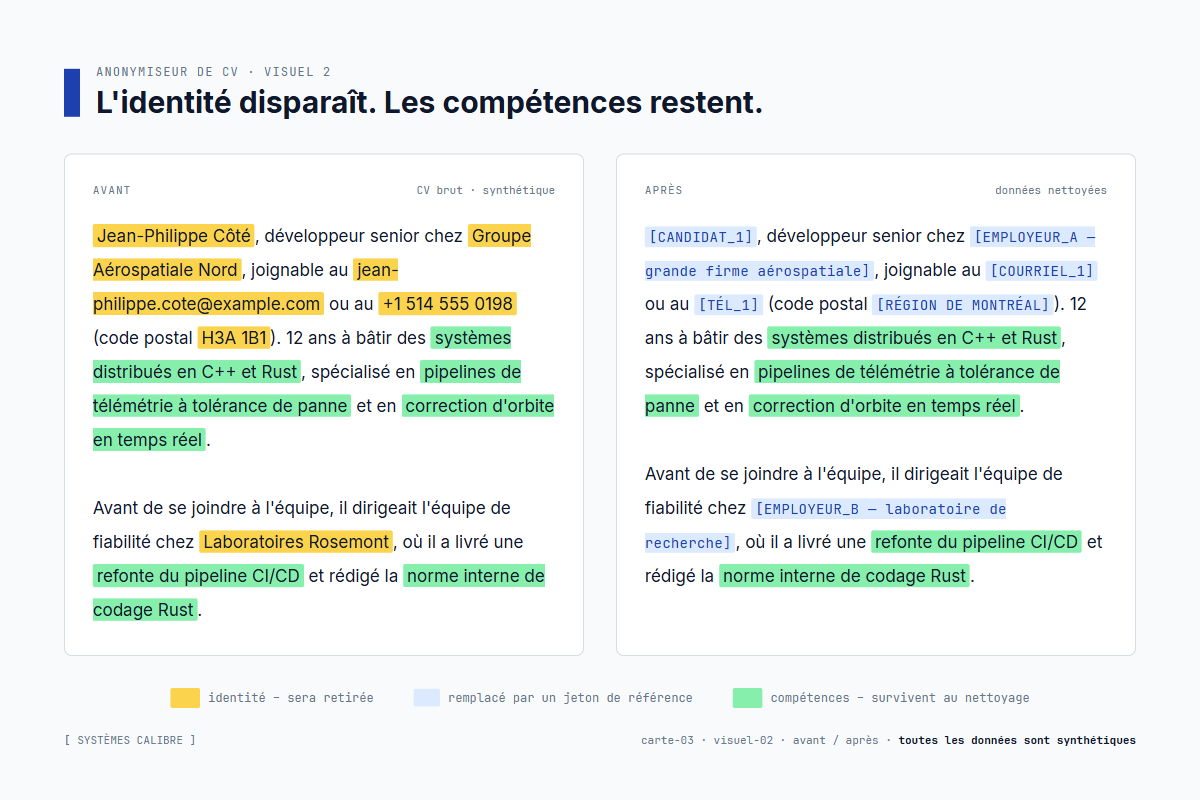
Task: Click the [CANDIDAT_1] reference token
Action: 700,236
